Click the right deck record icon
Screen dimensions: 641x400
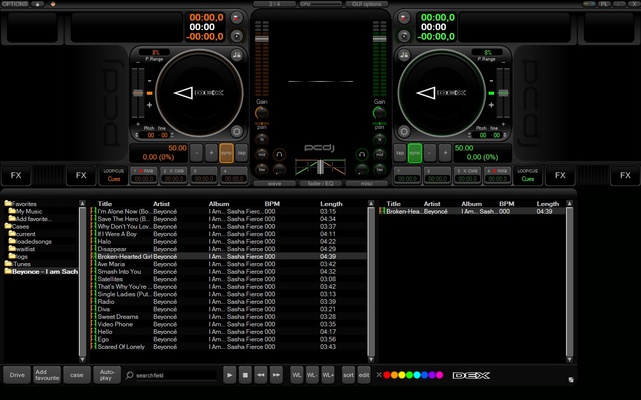tap(403, 18)
